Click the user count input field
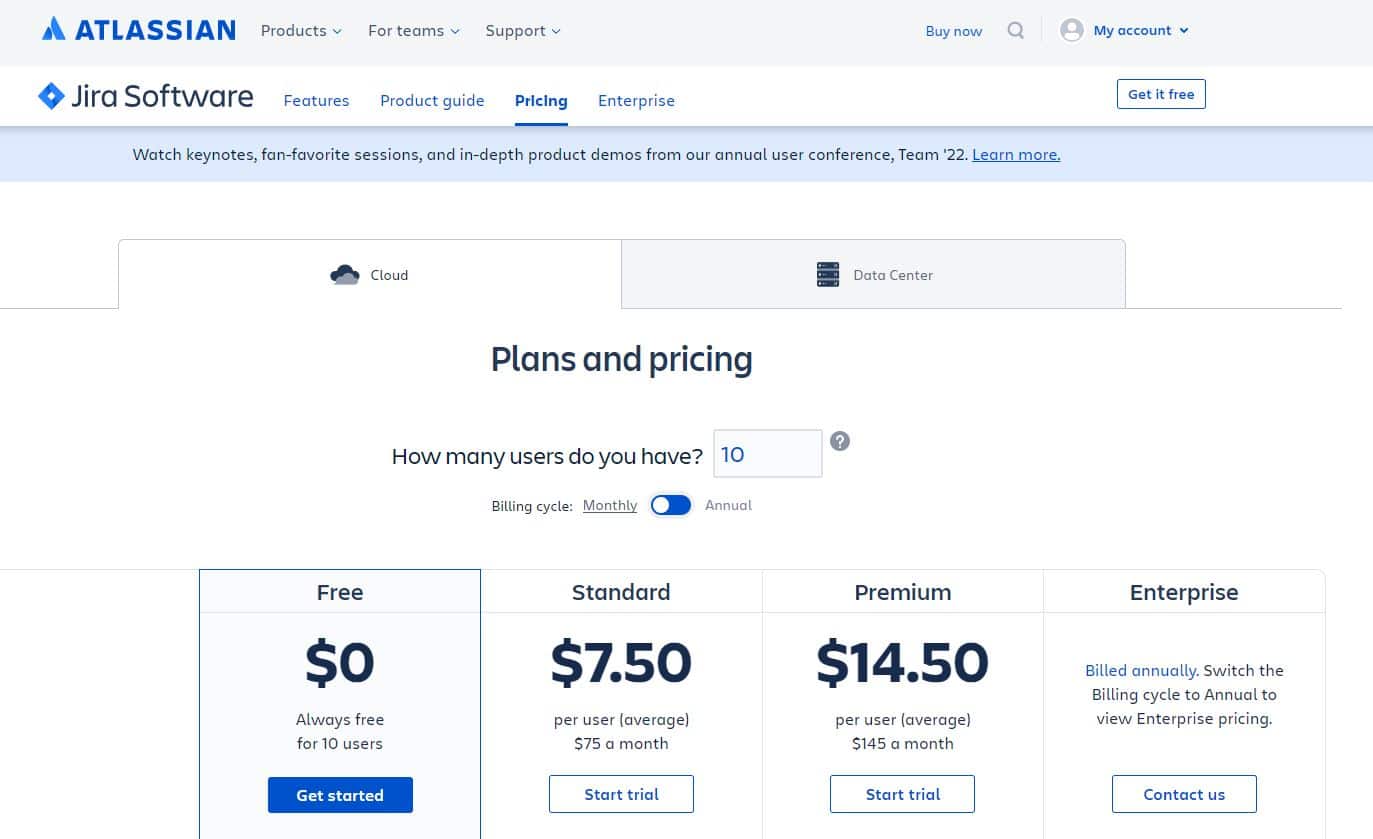Viewport: 1373px width, 839px height. [x=767, y=454]
